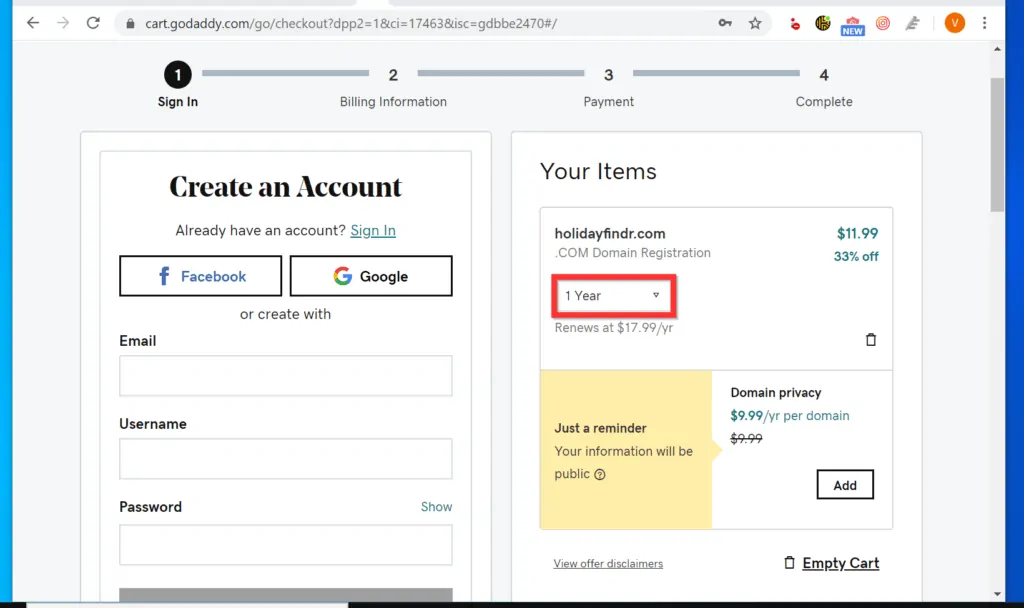Open Chrome's three-dot menu

pos(984,24)
